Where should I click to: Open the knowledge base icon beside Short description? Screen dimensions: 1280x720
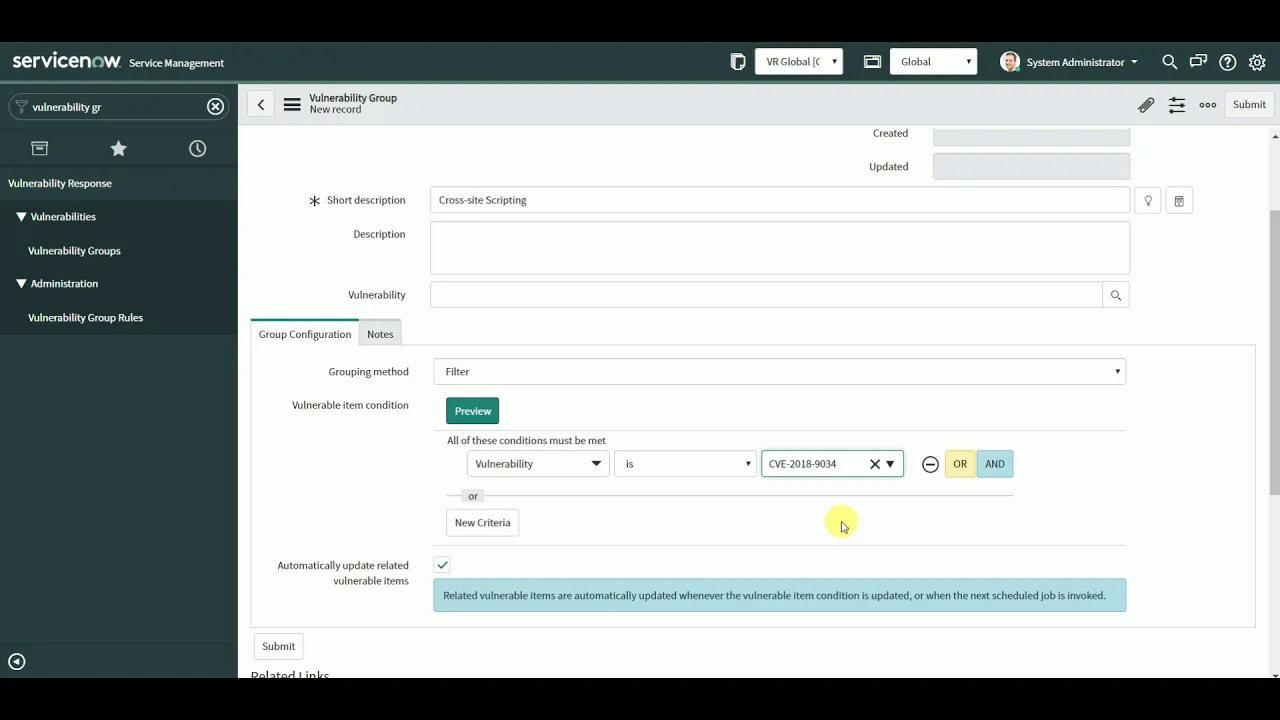pyautogui.click(x=1178, y=200)
